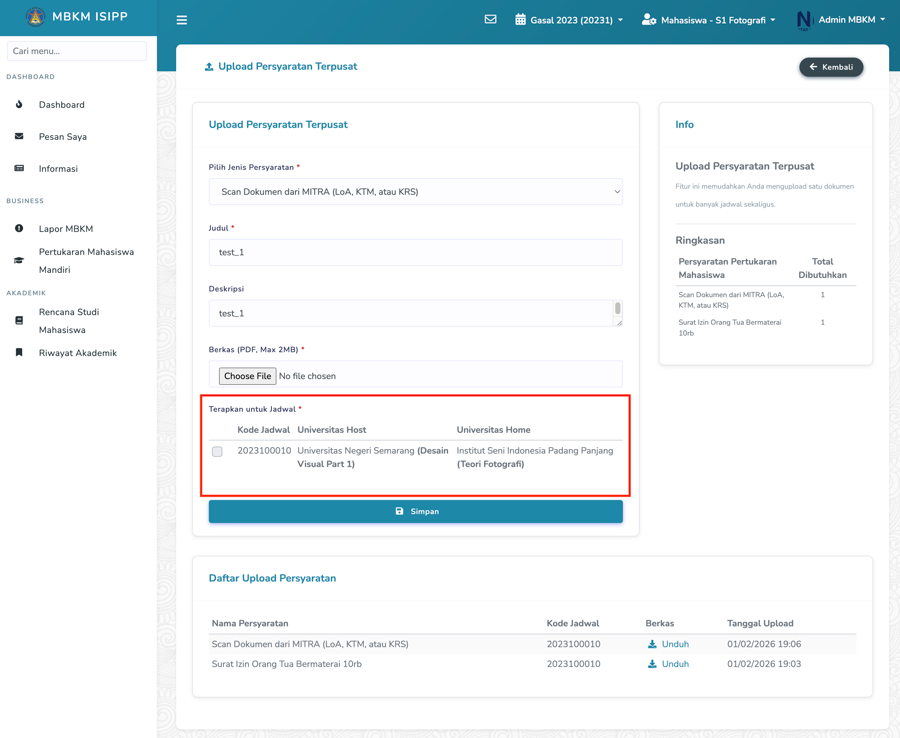The image size is (900, 738).
Task: Click the Dashboard droplet icon in sidebar
Action: coord(19,104)
